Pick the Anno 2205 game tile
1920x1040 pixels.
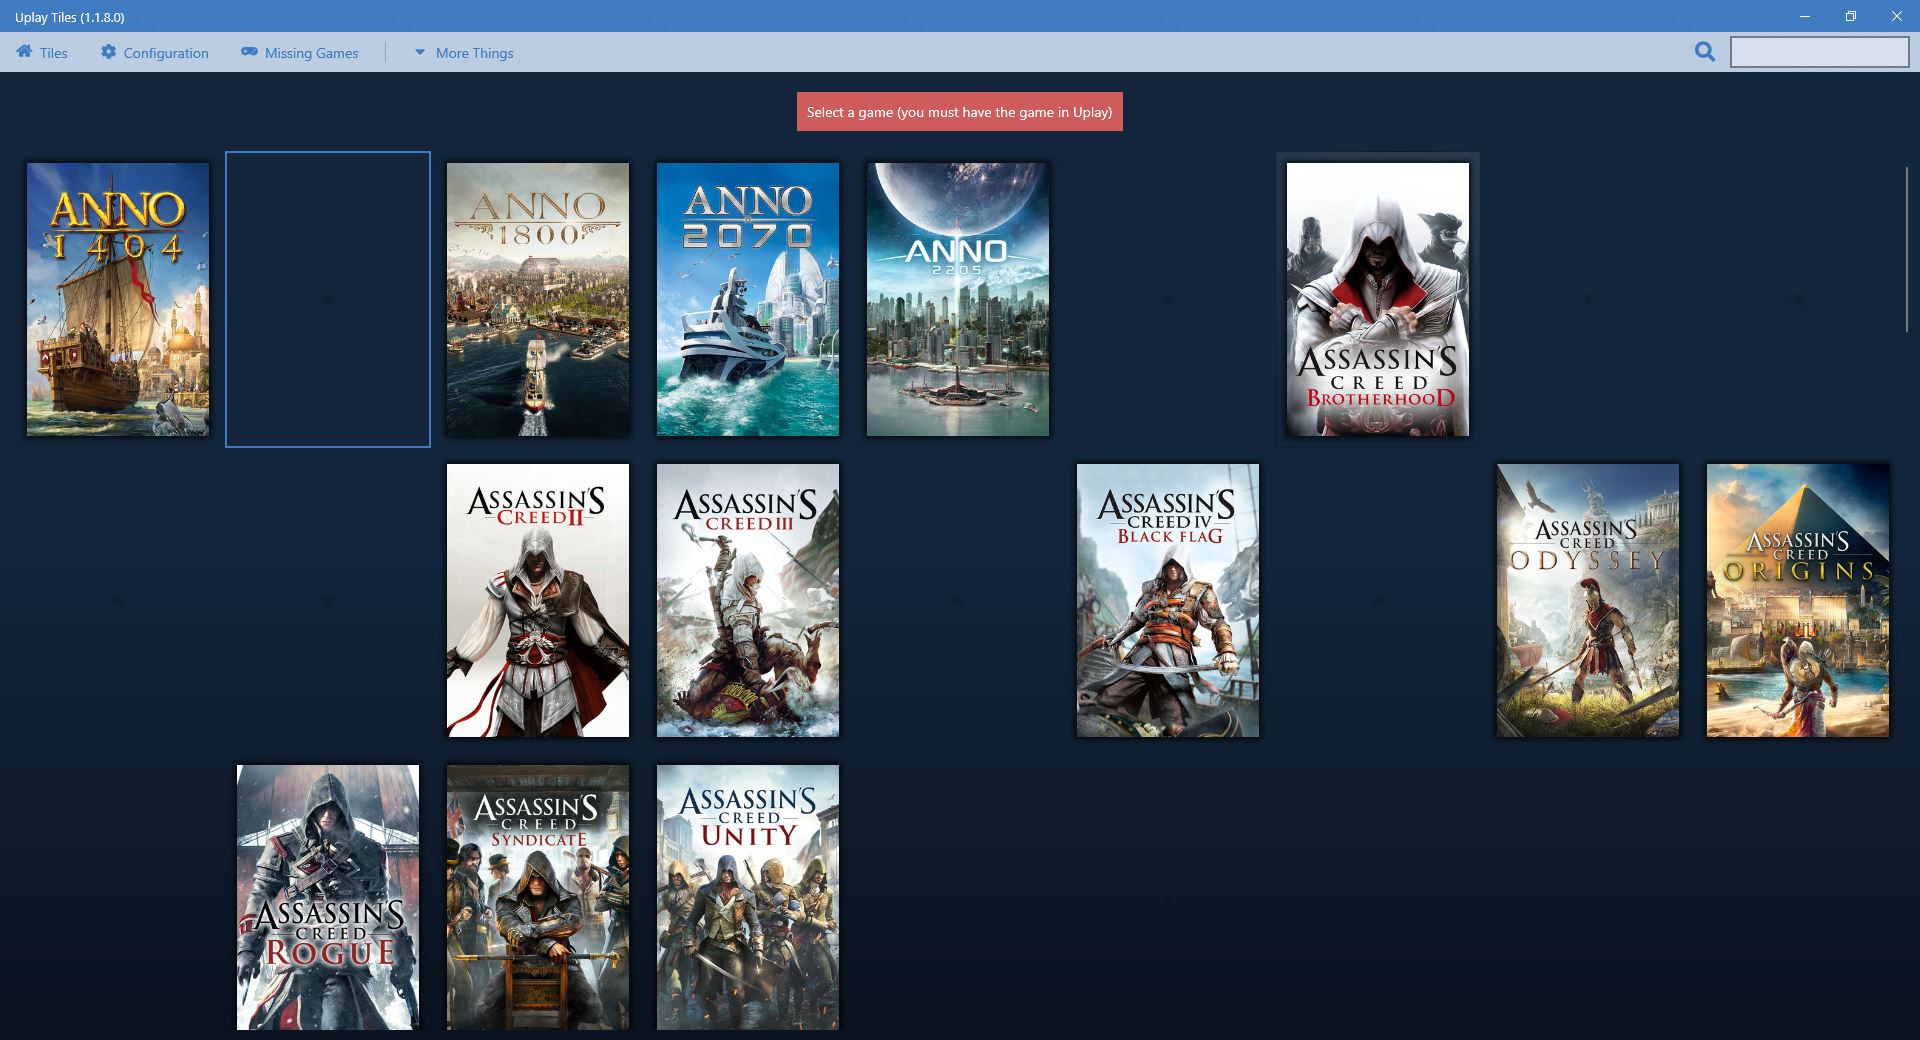pyautogui.click(x=958, y=299)
